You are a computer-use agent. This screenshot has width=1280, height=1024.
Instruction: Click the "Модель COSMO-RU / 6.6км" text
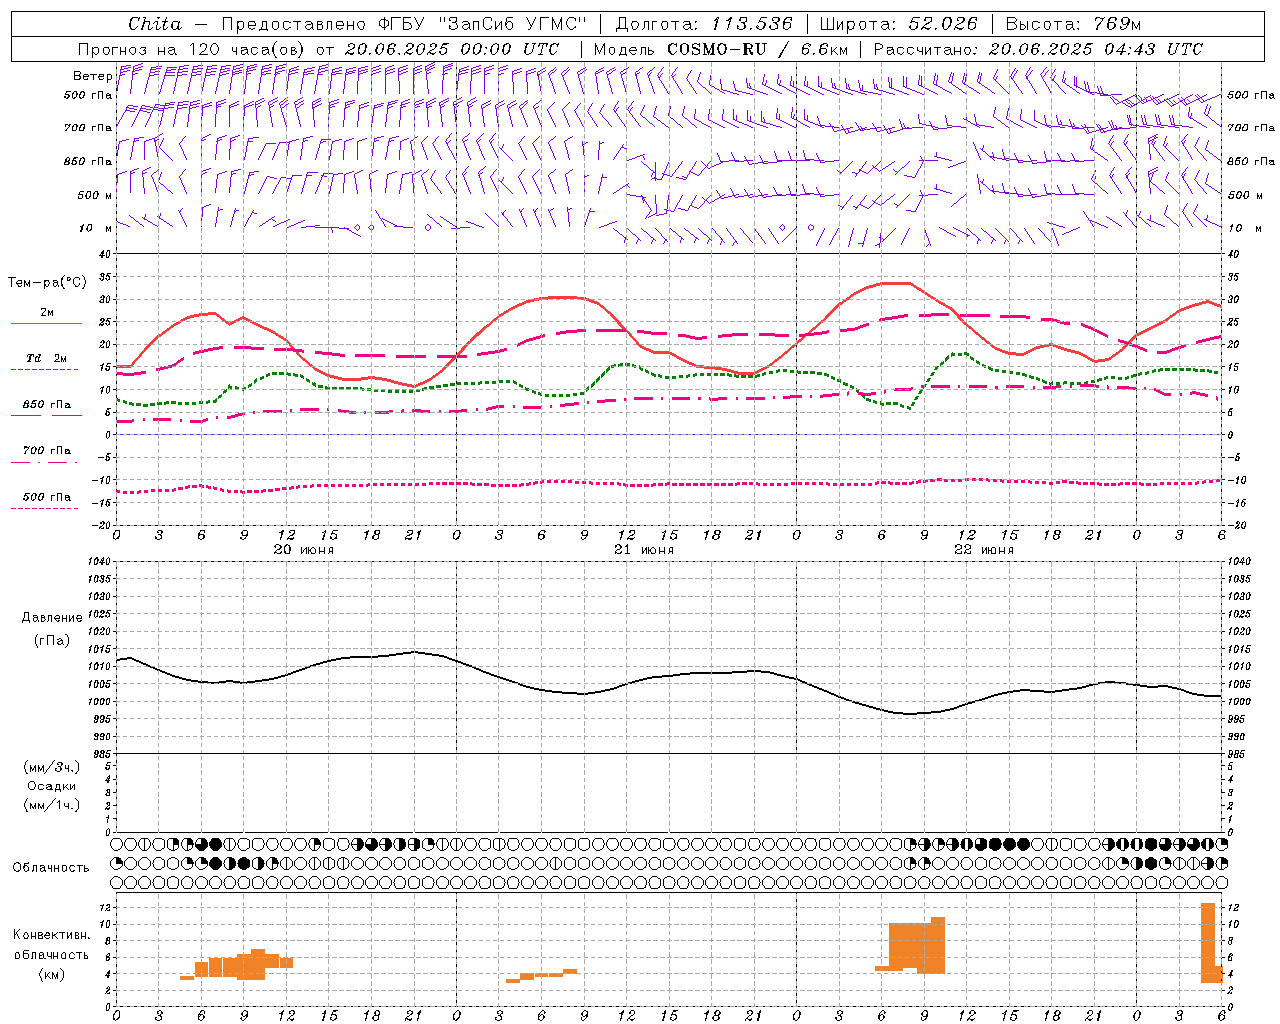click(x=721, y=49)
